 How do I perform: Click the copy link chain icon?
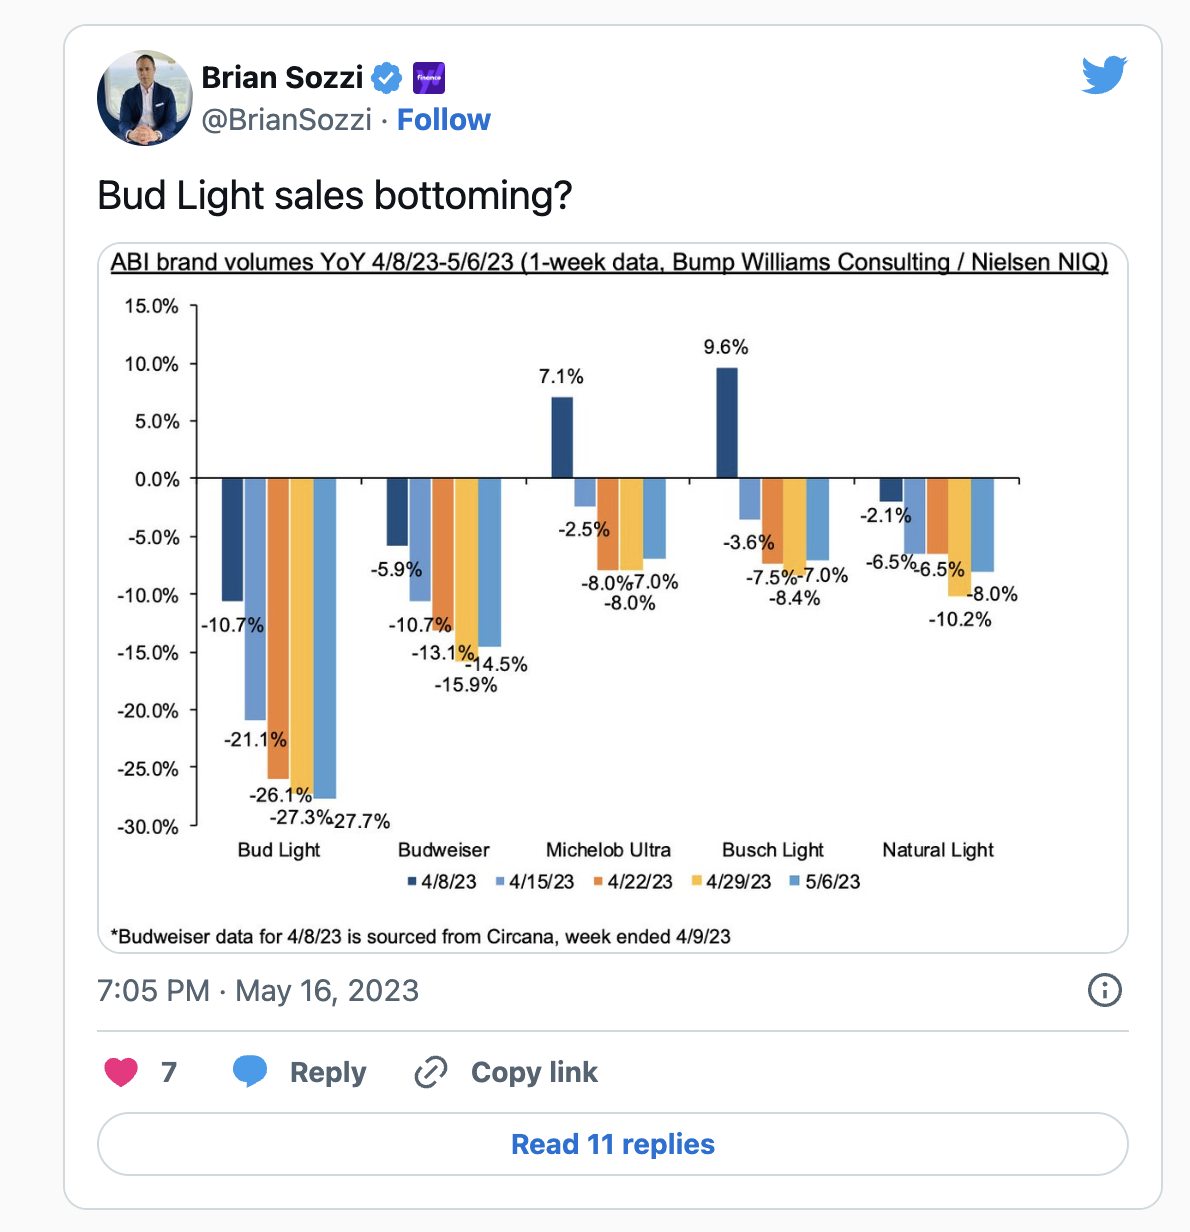[x=431, y=1072]
